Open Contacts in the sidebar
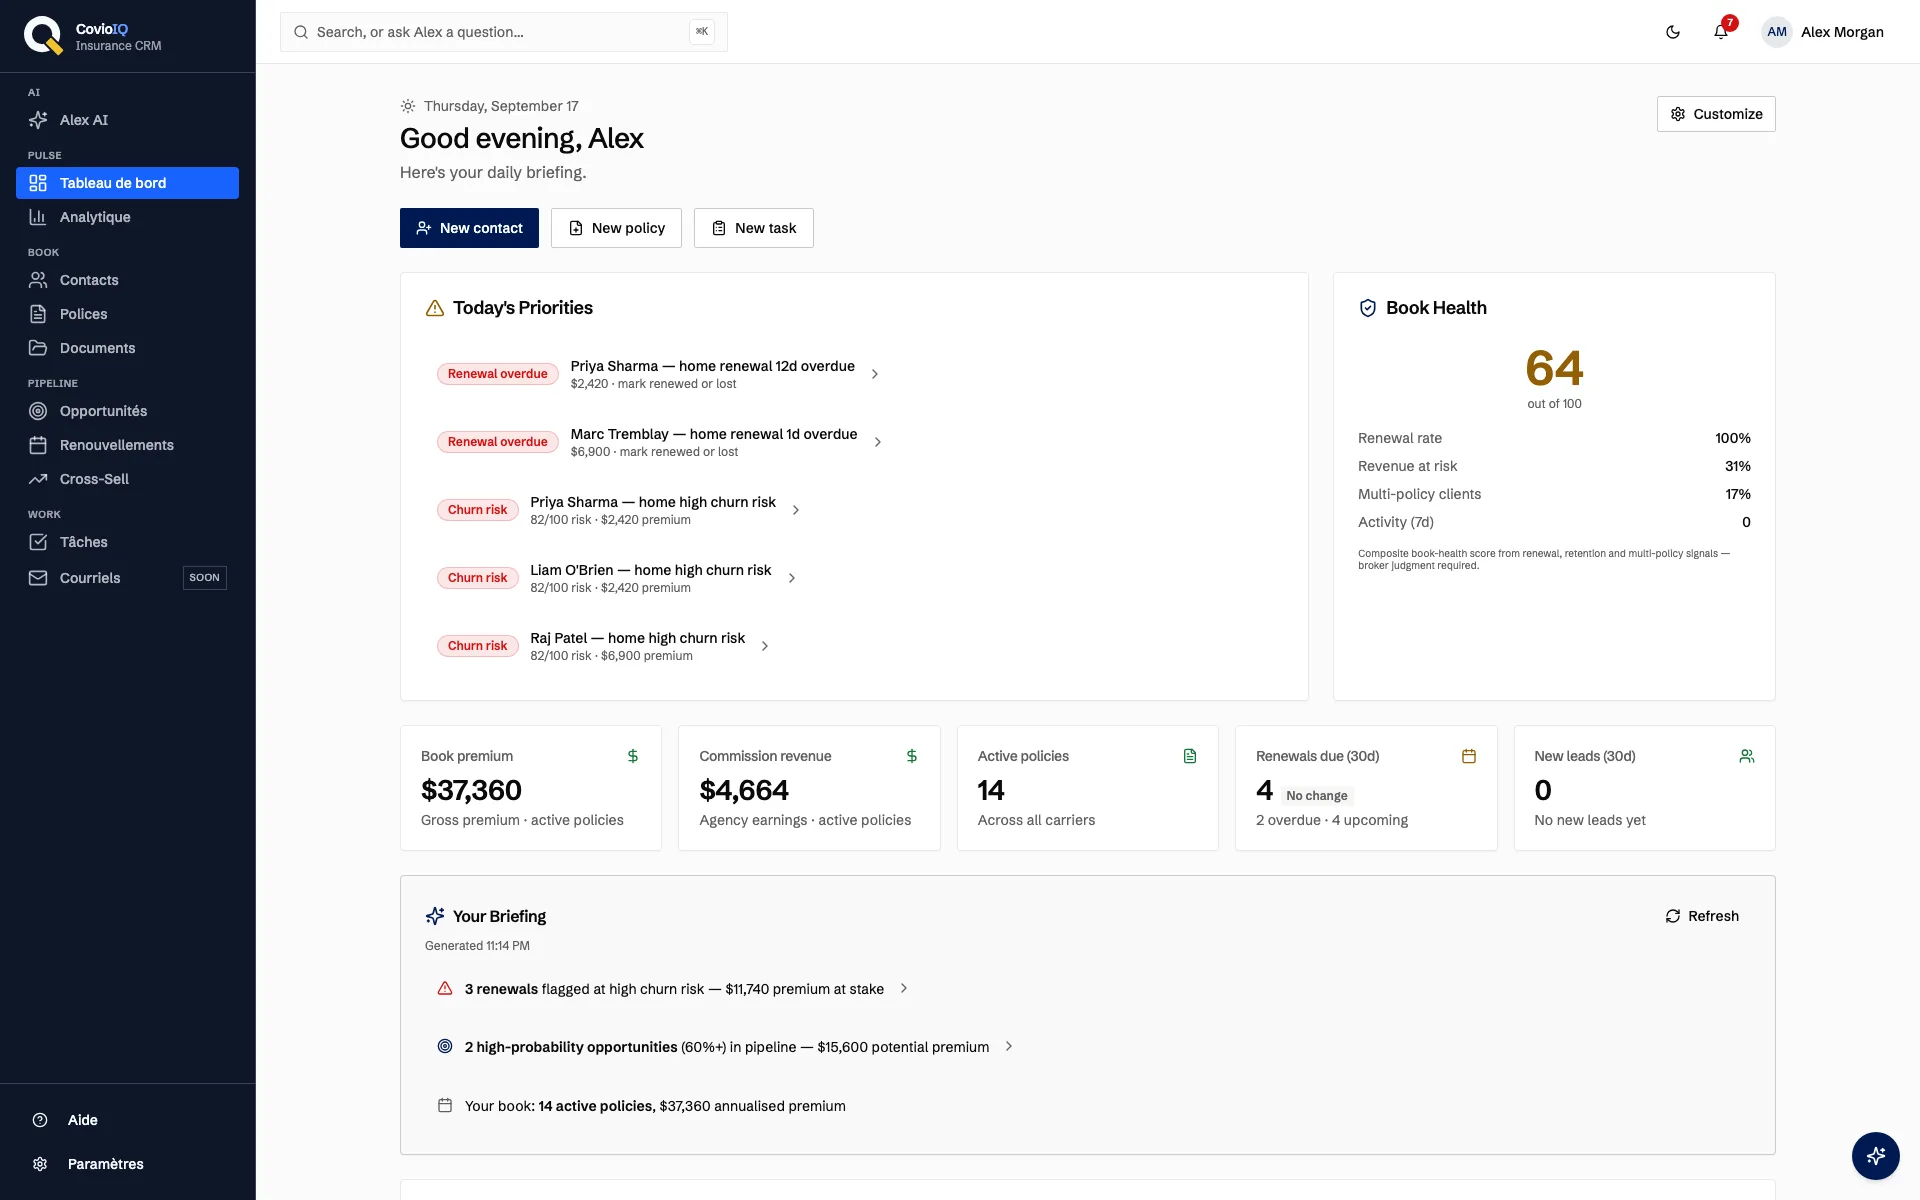The width and height of the screenshot is (1920, 1200). tap(127, 280)
